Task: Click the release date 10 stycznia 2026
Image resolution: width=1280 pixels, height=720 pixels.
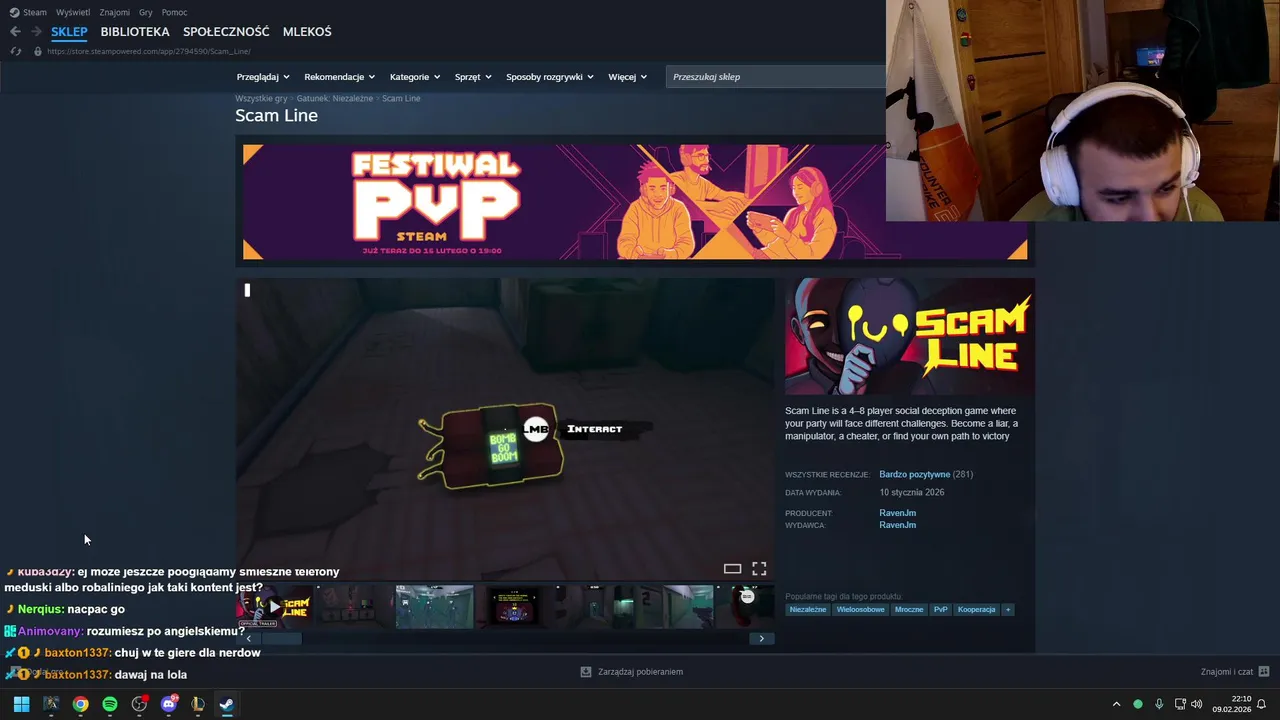Action: point(912,492)
